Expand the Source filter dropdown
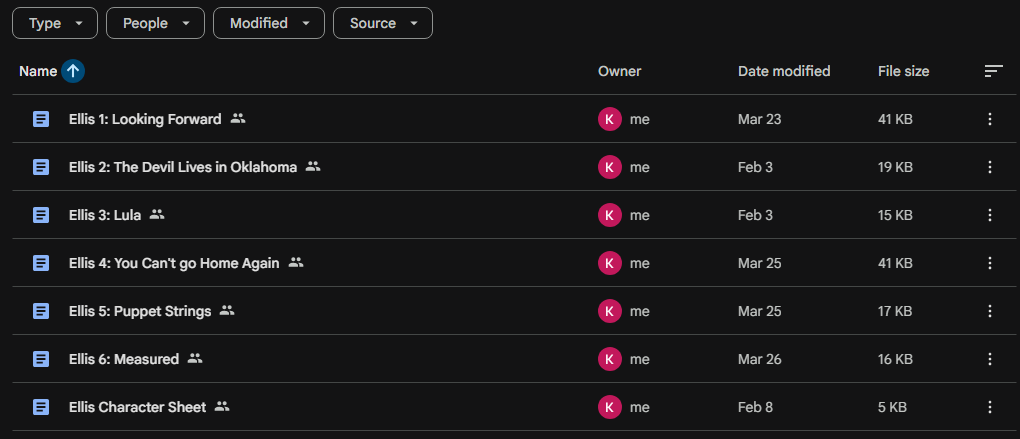This screenshot has height=439, width=1020. coord(382,23)
